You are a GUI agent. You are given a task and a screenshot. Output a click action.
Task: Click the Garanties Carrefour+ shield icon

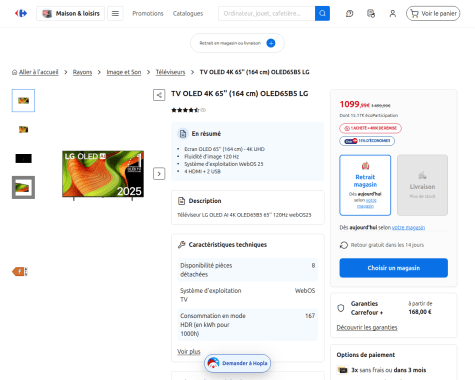pos(341,308)
